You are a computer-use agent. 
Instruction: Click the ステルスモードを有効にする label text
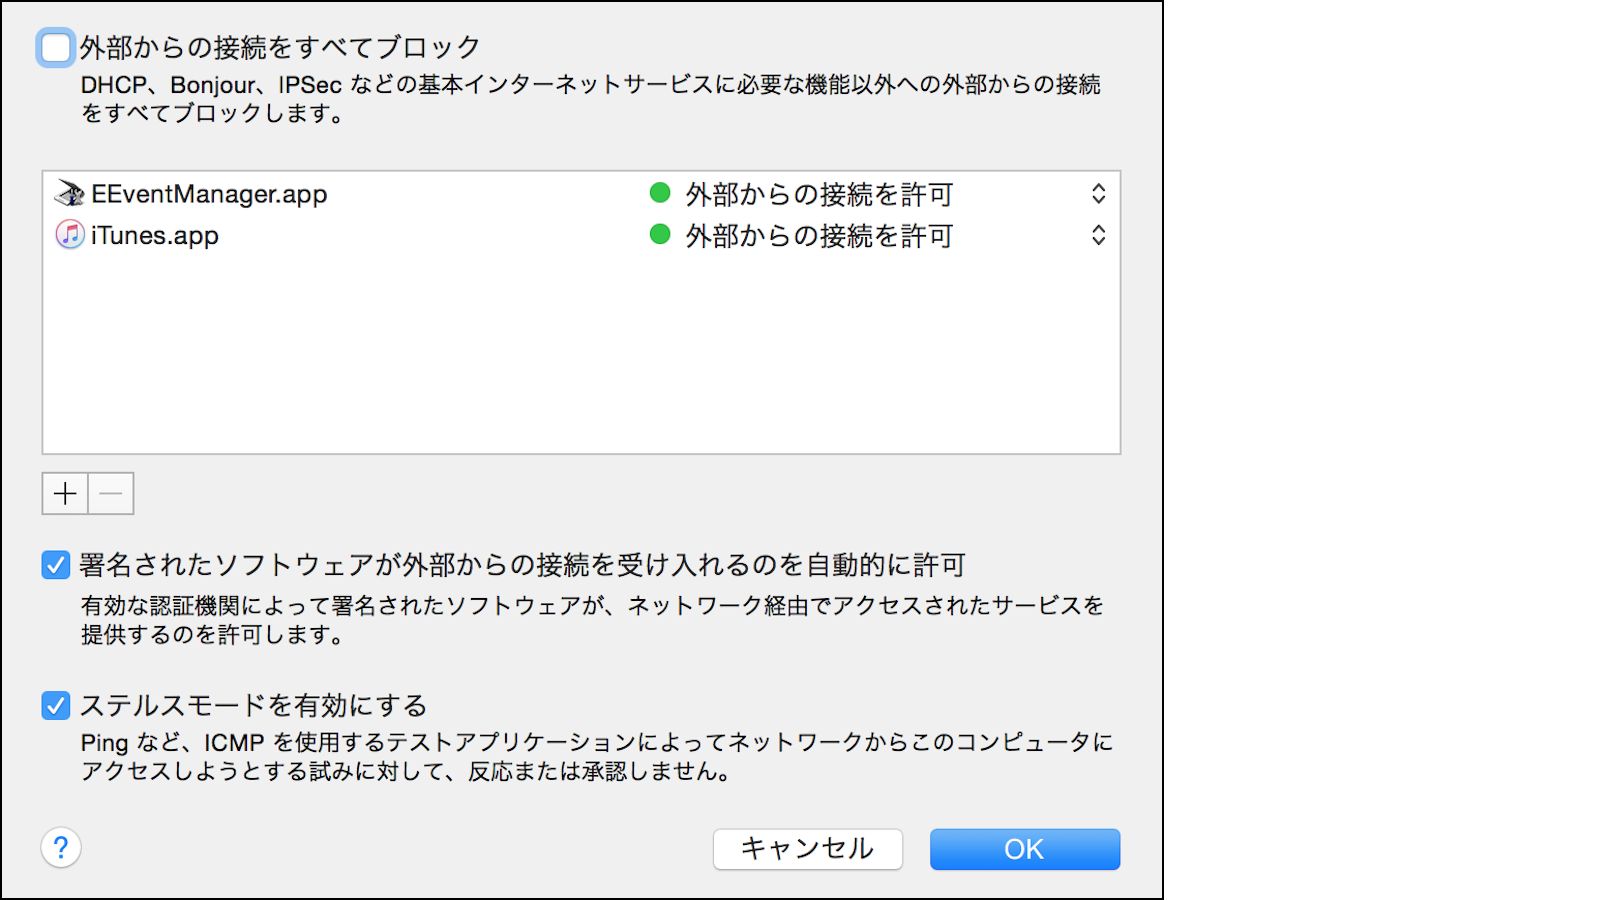[x=253, y=706]
